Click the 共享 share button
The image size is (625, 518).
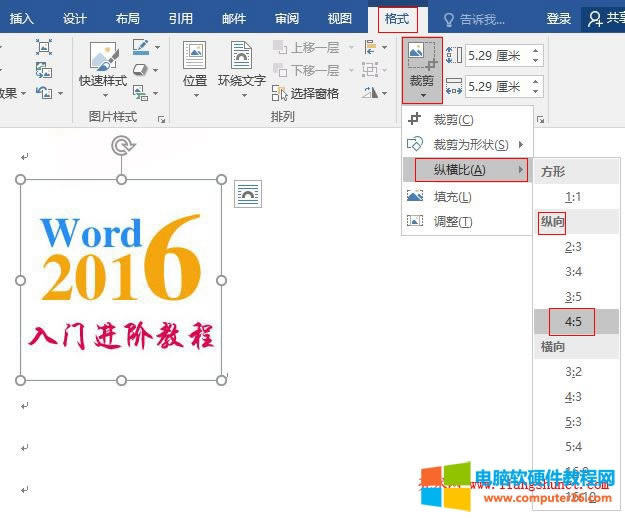click(605, 18)
